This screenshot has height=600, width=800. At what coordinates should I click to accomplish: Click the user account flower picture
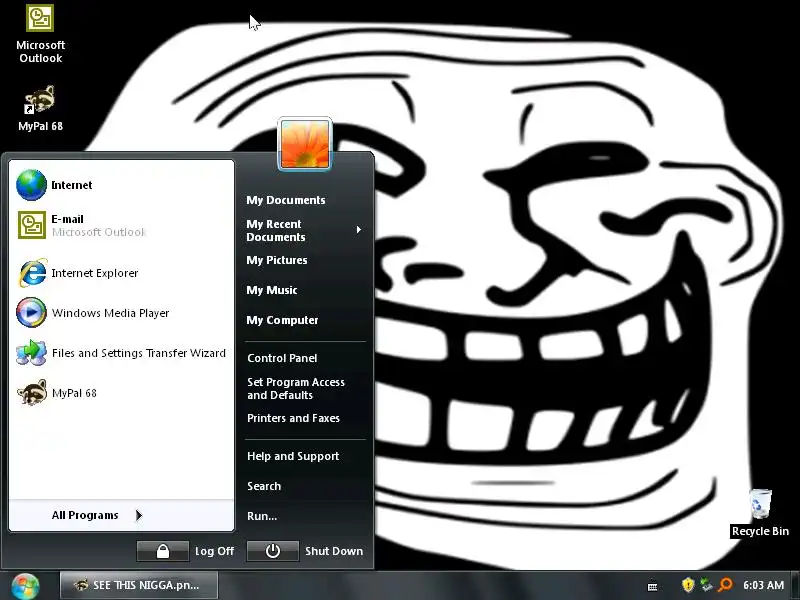pos(305,144)
